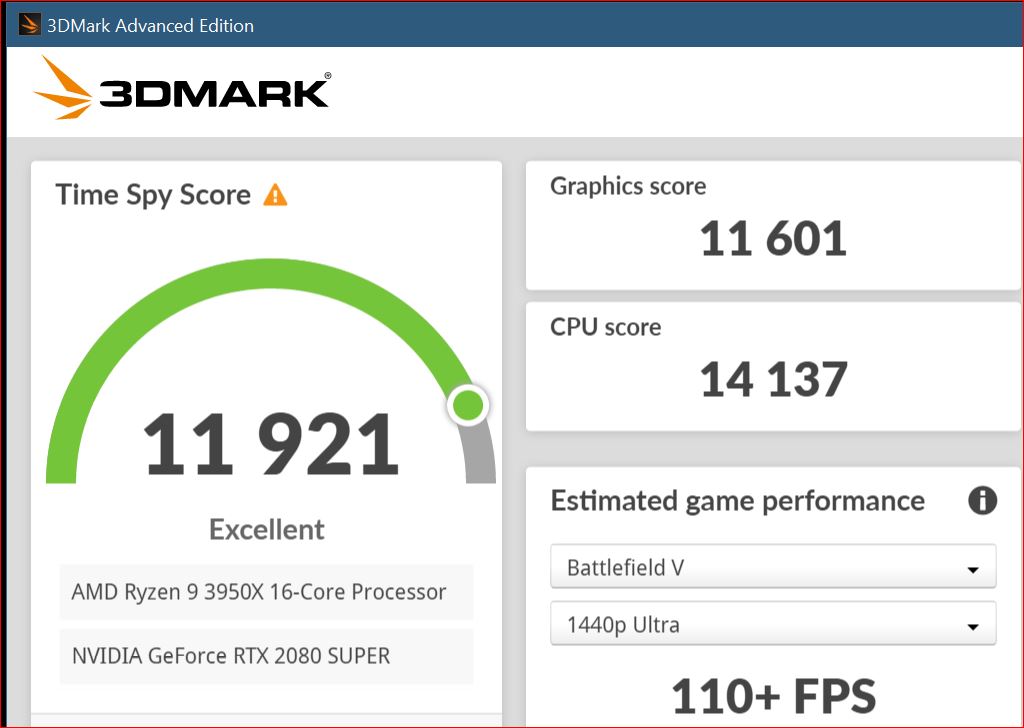The height and width of the screenshot is (728, 1024).
Task: Click the Time Spy Score heading
Action: [x=153, y=195]
